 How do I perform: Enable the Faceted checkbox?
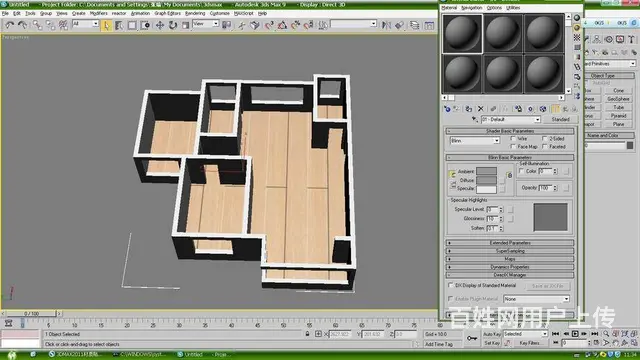tap(544, 147)
